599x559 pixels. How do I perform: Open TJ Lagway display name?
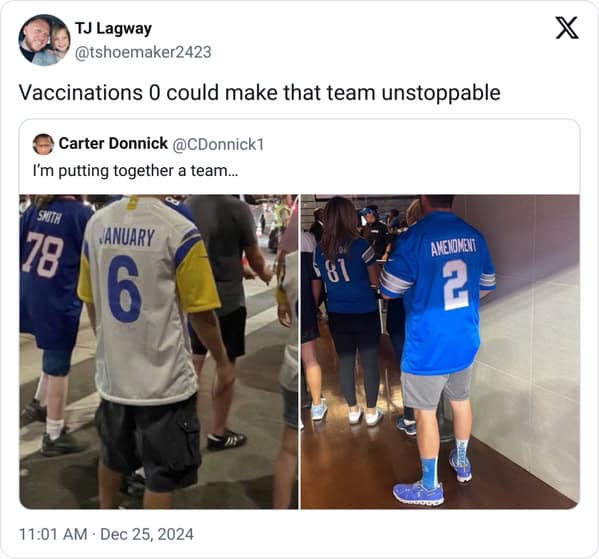coord(113,28)
